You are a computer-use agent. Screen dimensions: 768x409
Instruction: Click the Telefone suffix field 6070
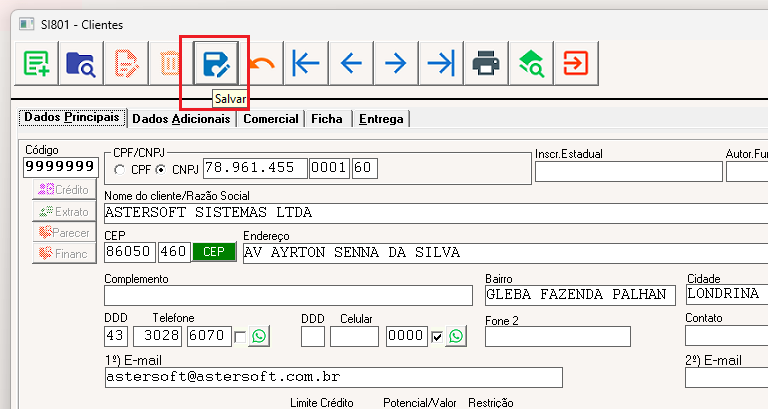(209, 336)
